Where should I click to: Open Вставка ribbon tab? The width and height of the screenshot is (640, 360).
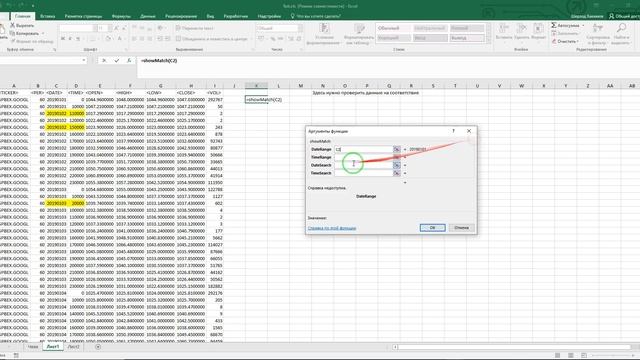(x=47, y=16)
